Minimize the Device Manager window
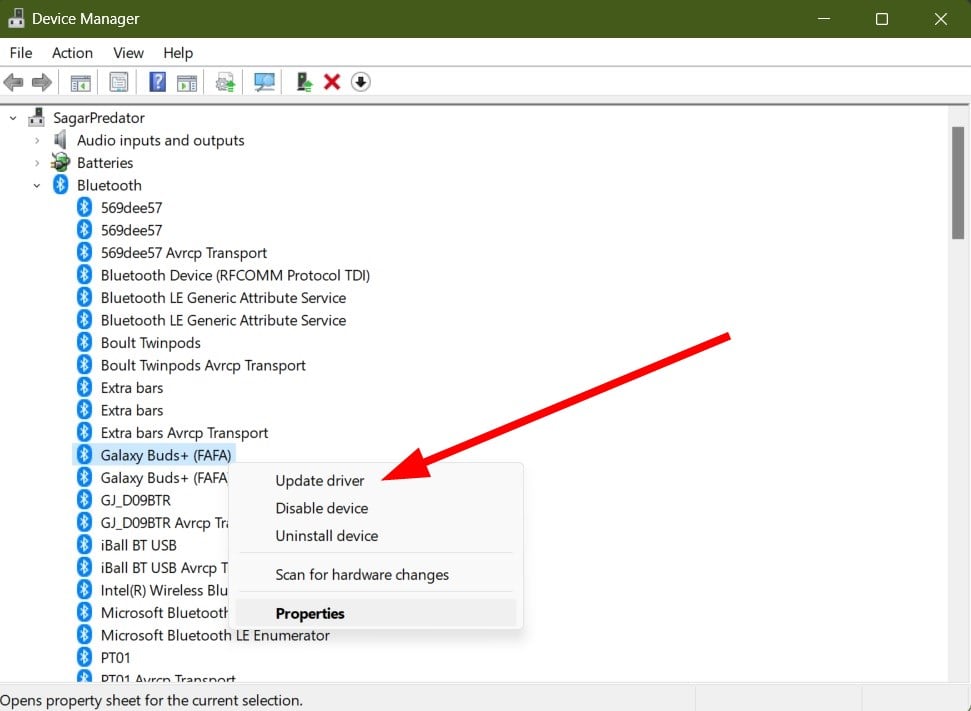The width and height of the screenshot is (971, 711). (x=824, y=19)
